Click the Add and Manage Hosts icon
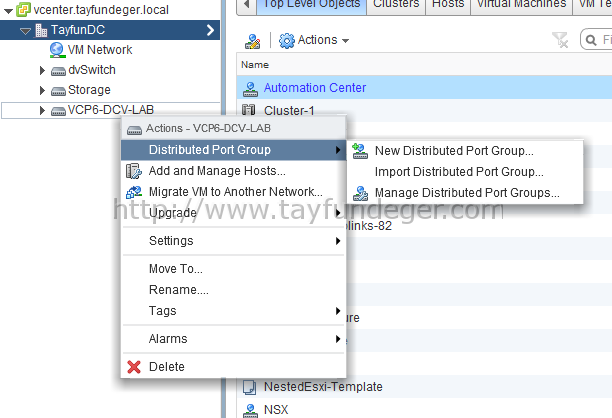 (133, 171)
